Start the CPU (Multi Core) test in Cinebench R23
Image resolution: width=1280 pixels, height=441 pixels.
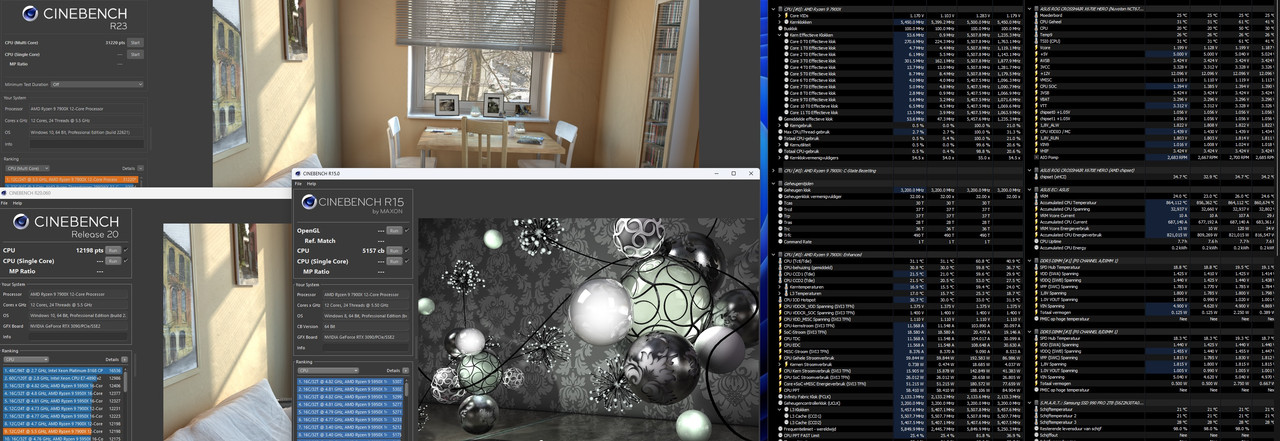[135, 42]
